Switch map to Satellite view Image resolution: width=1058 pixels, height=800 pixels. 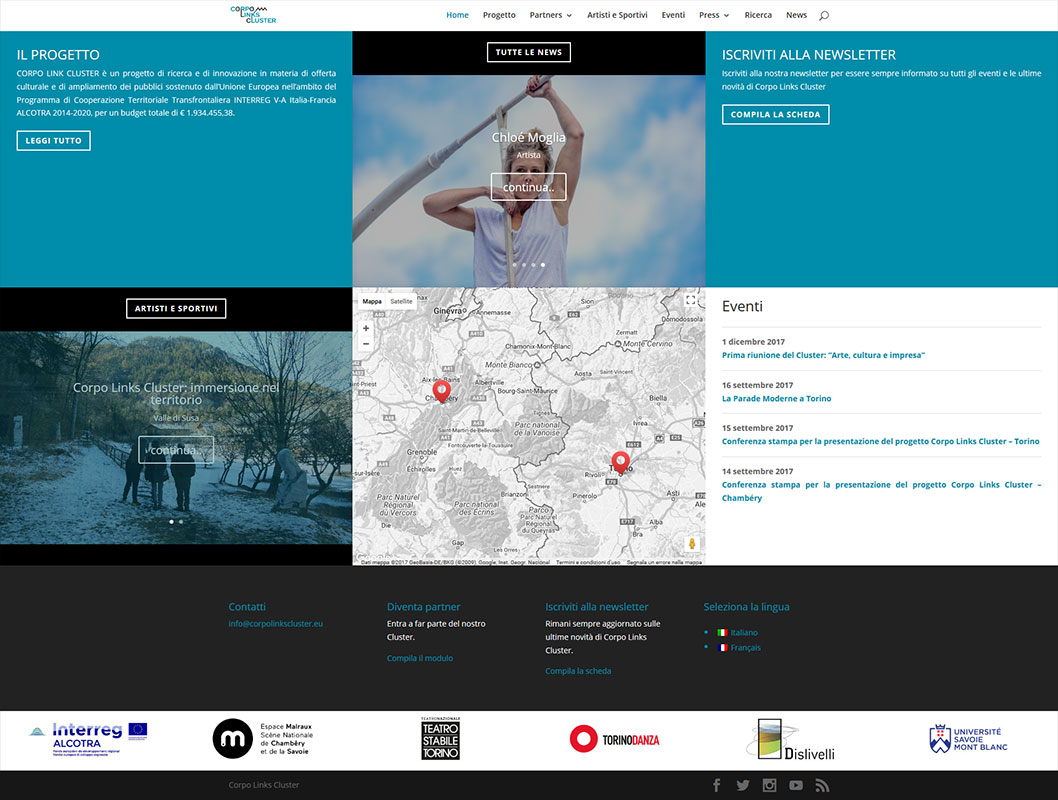pos(401,302)
